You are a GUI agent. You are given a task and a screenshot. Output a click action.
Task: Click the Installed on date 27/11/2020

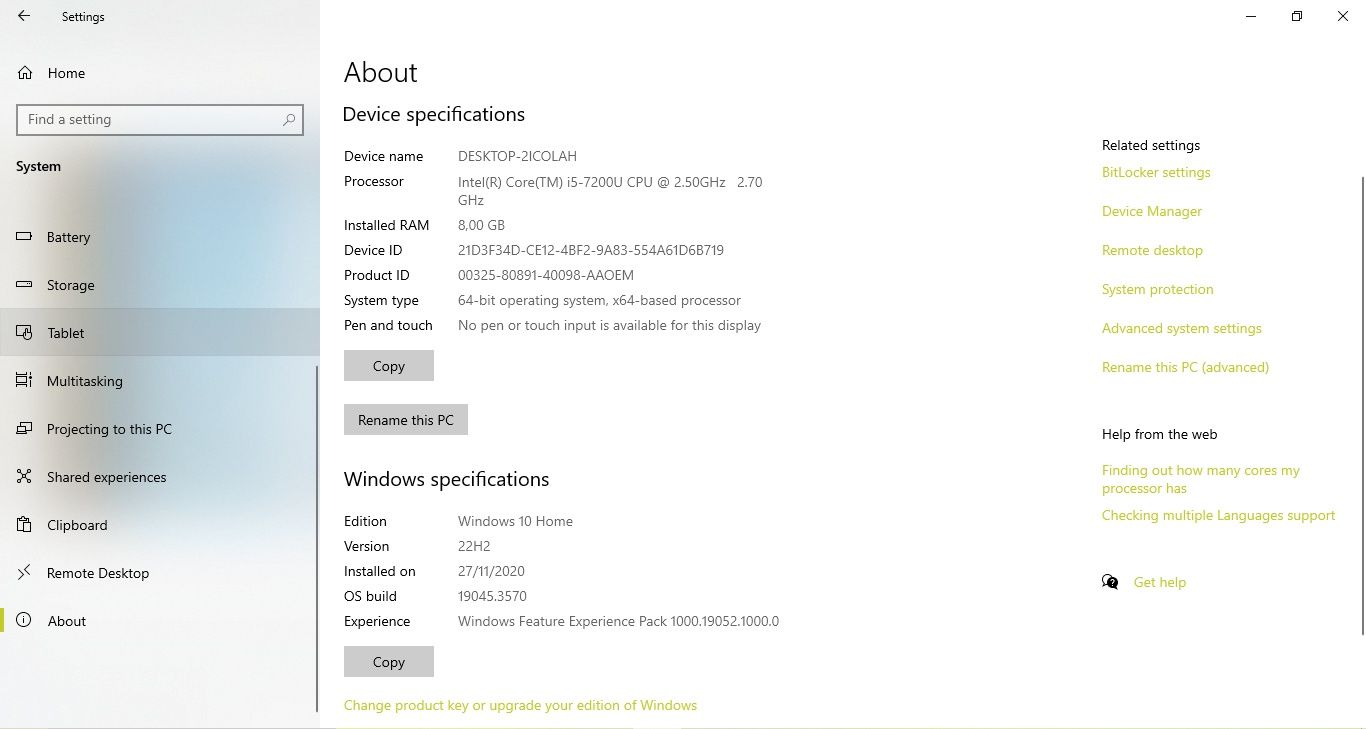point(491,571)
